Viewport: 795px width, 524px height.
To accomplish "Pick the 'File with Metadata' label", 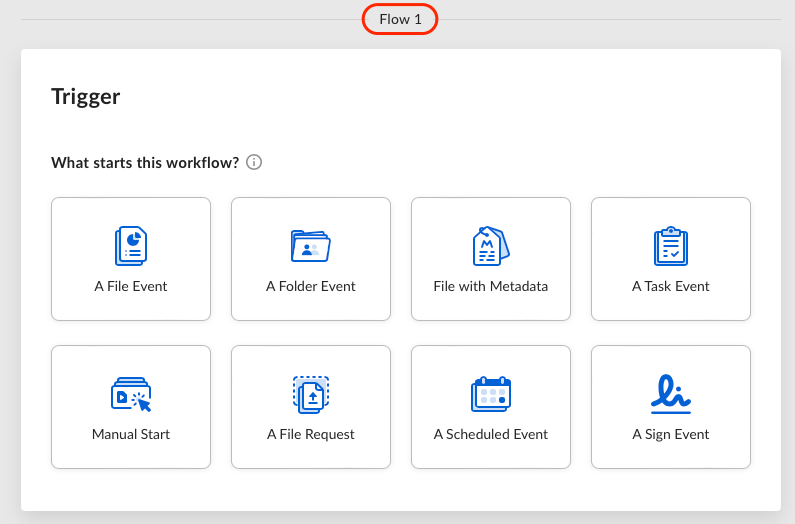I will tap(491, 286).
